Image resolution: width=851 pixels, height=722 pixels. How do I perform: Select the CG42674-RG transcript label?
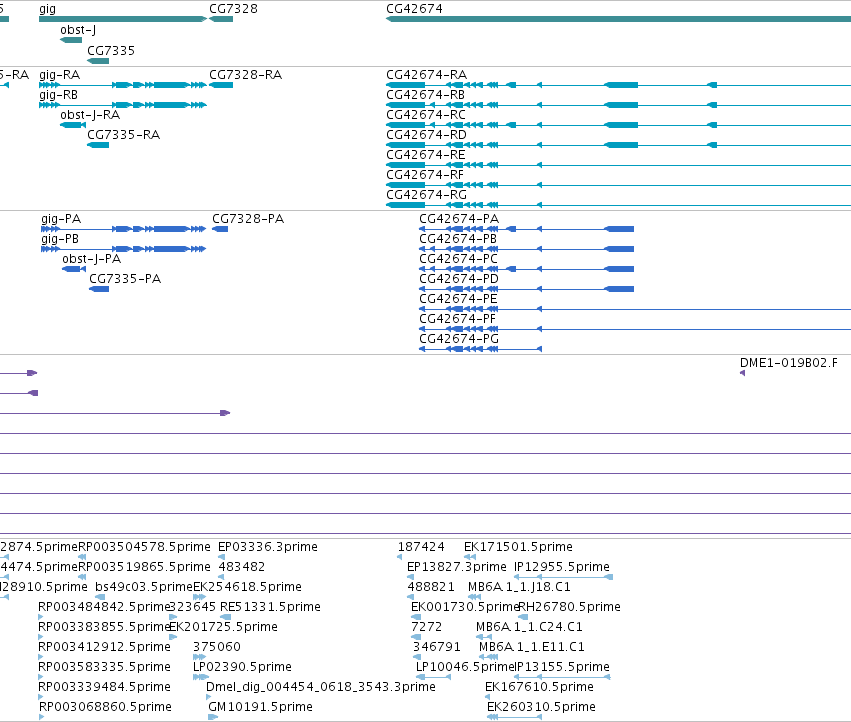[427, 194]
